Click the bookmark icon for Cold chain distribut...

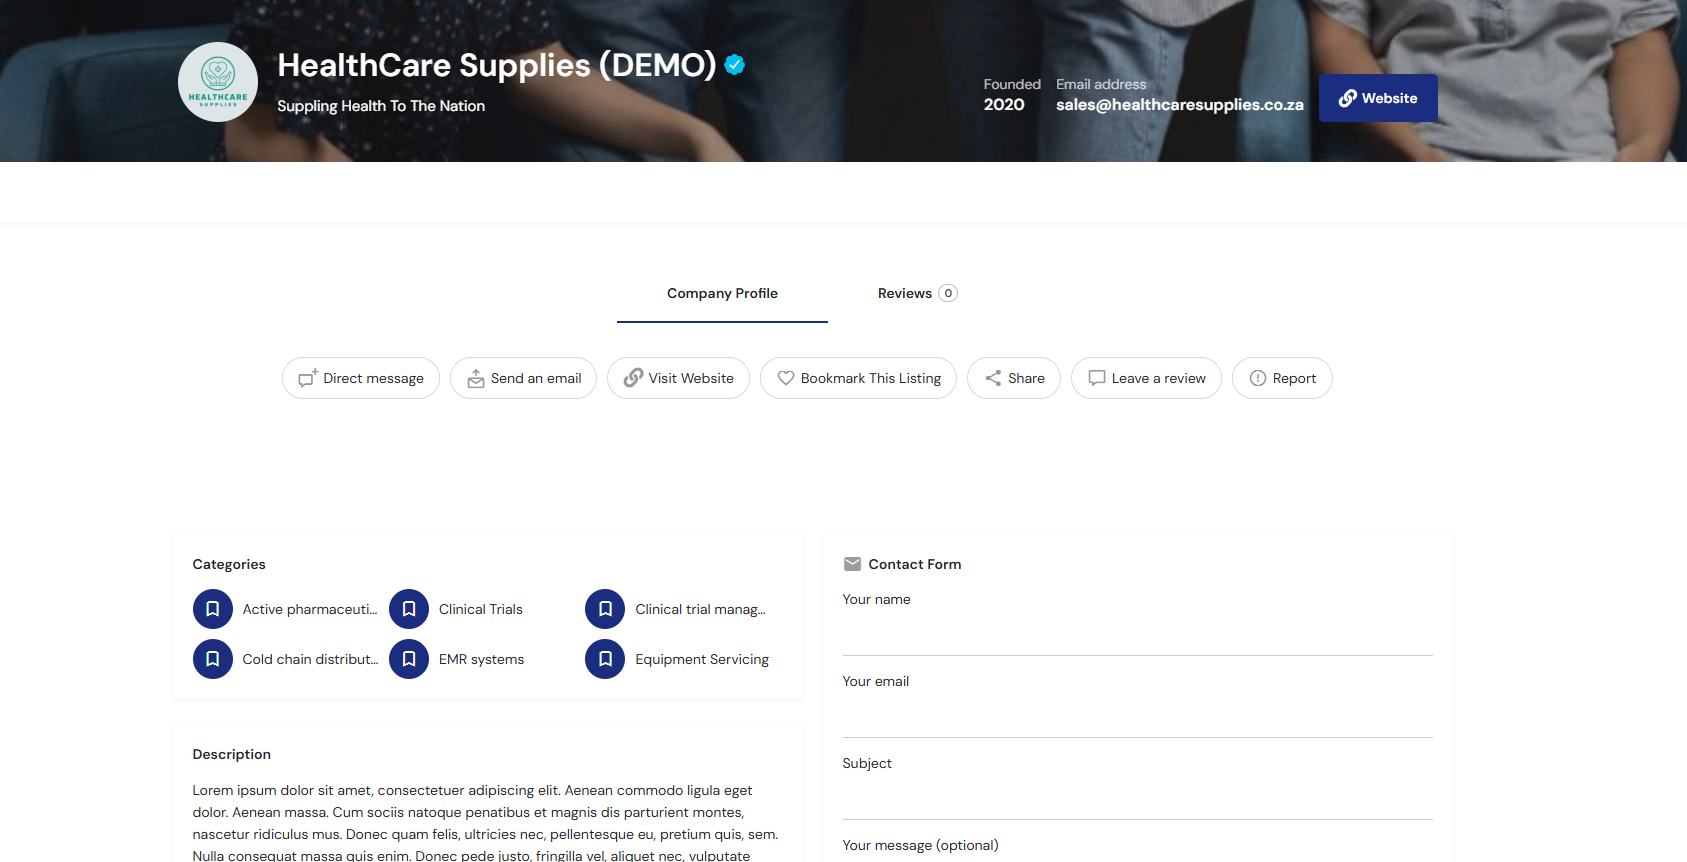[213, 659]
